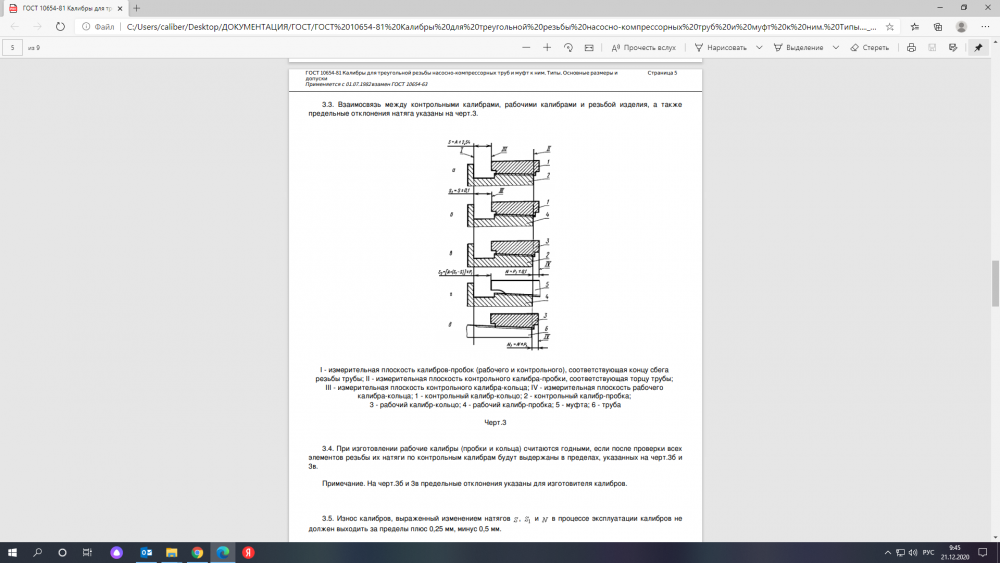
Task: Reload the page with the refresh icon
Action: click(x=60, y=27)
